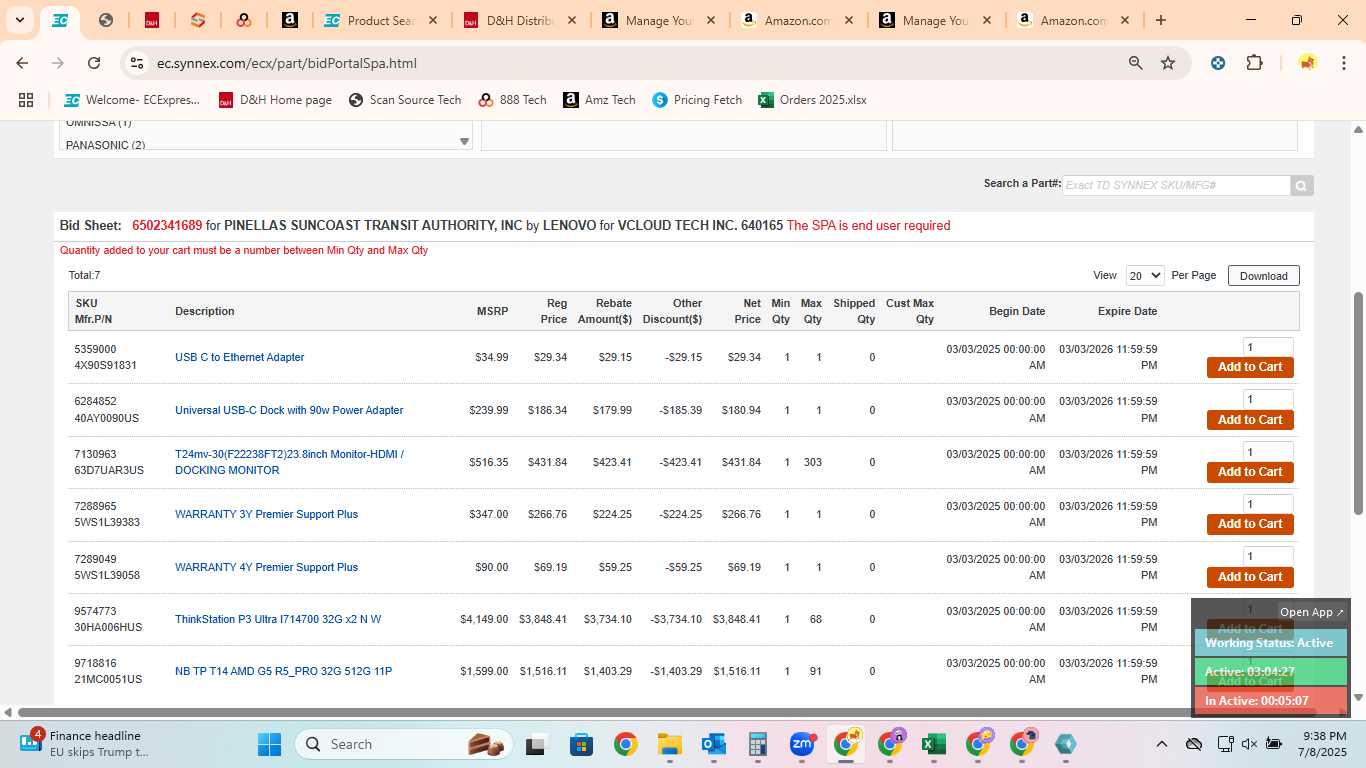Expand the manufacturer list dropdown arrow
The image size is (1366, 768).
point(464,142)
